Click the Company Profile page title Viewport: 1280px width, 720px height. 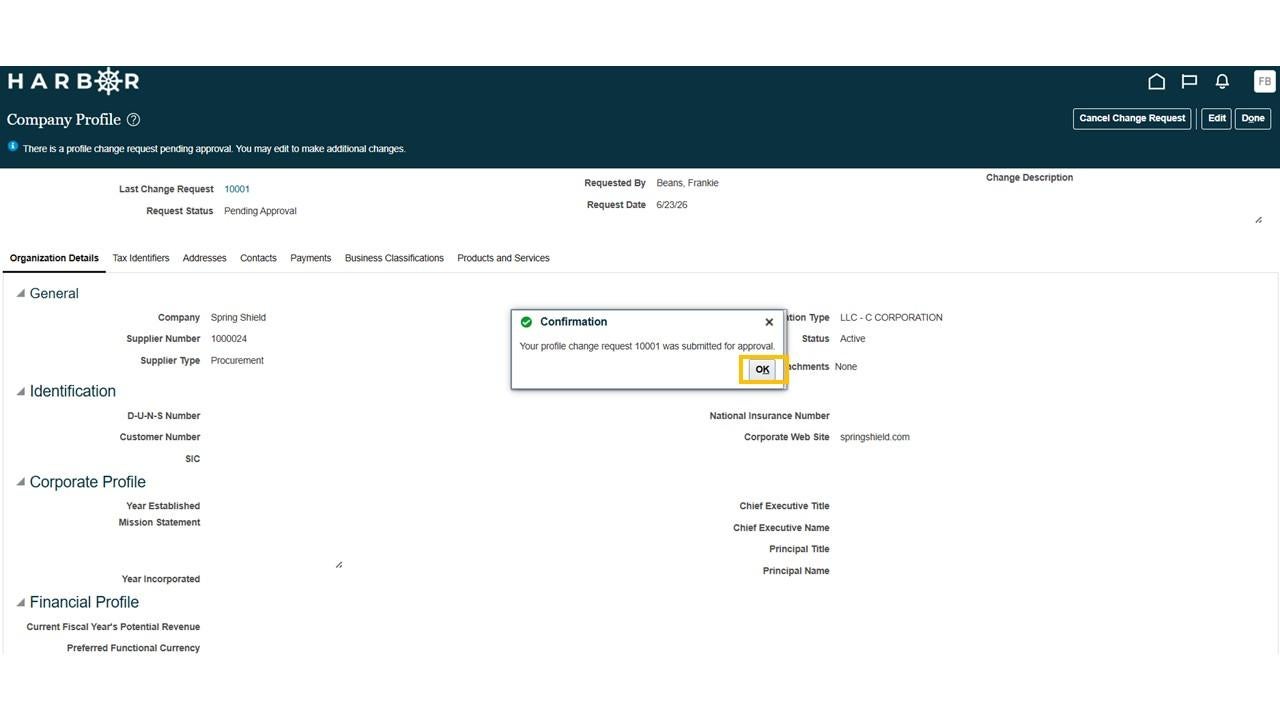(64, 120)
